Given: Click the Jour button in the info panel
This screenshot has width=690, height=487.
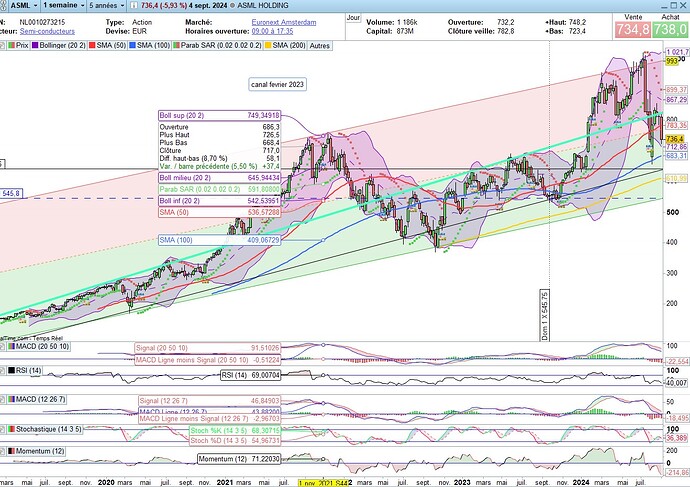Looking at the screenshot, I should click(x=353, y=18).
